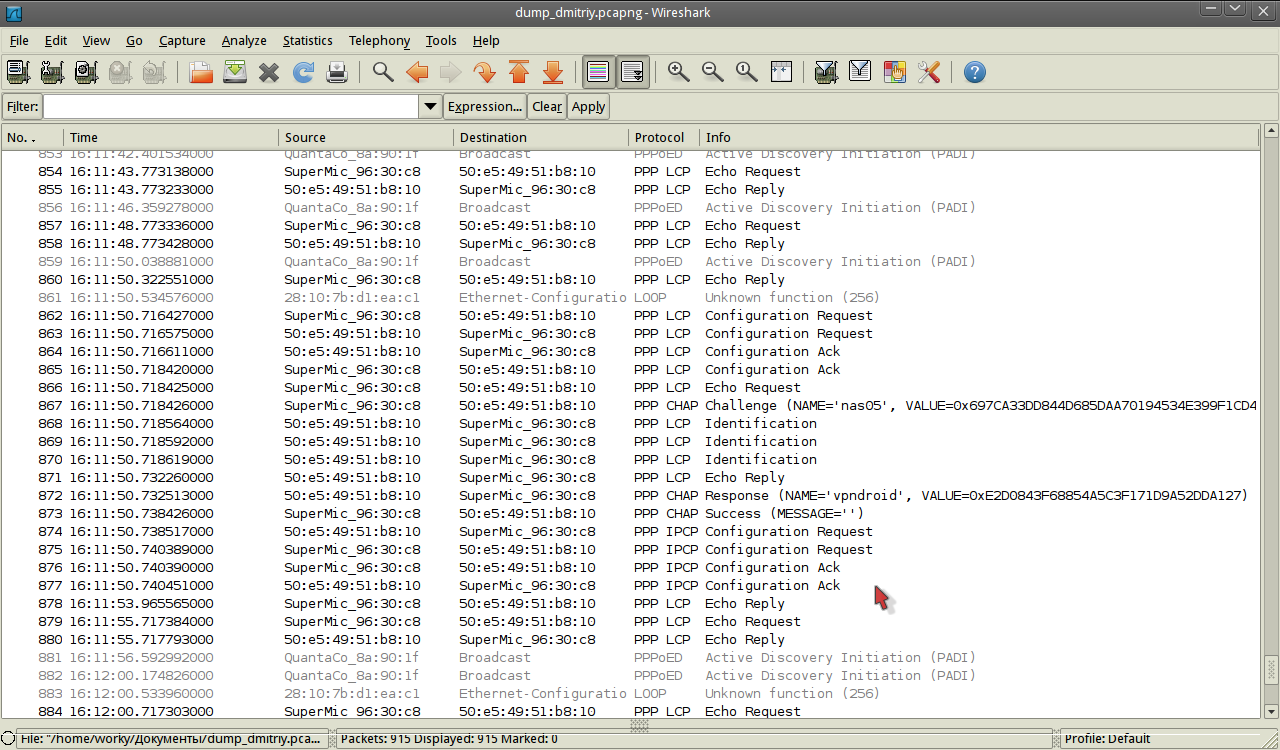This screenshot has height=750, width=1280.
Task: Sort by the Time column header
Action: (171, 137)
